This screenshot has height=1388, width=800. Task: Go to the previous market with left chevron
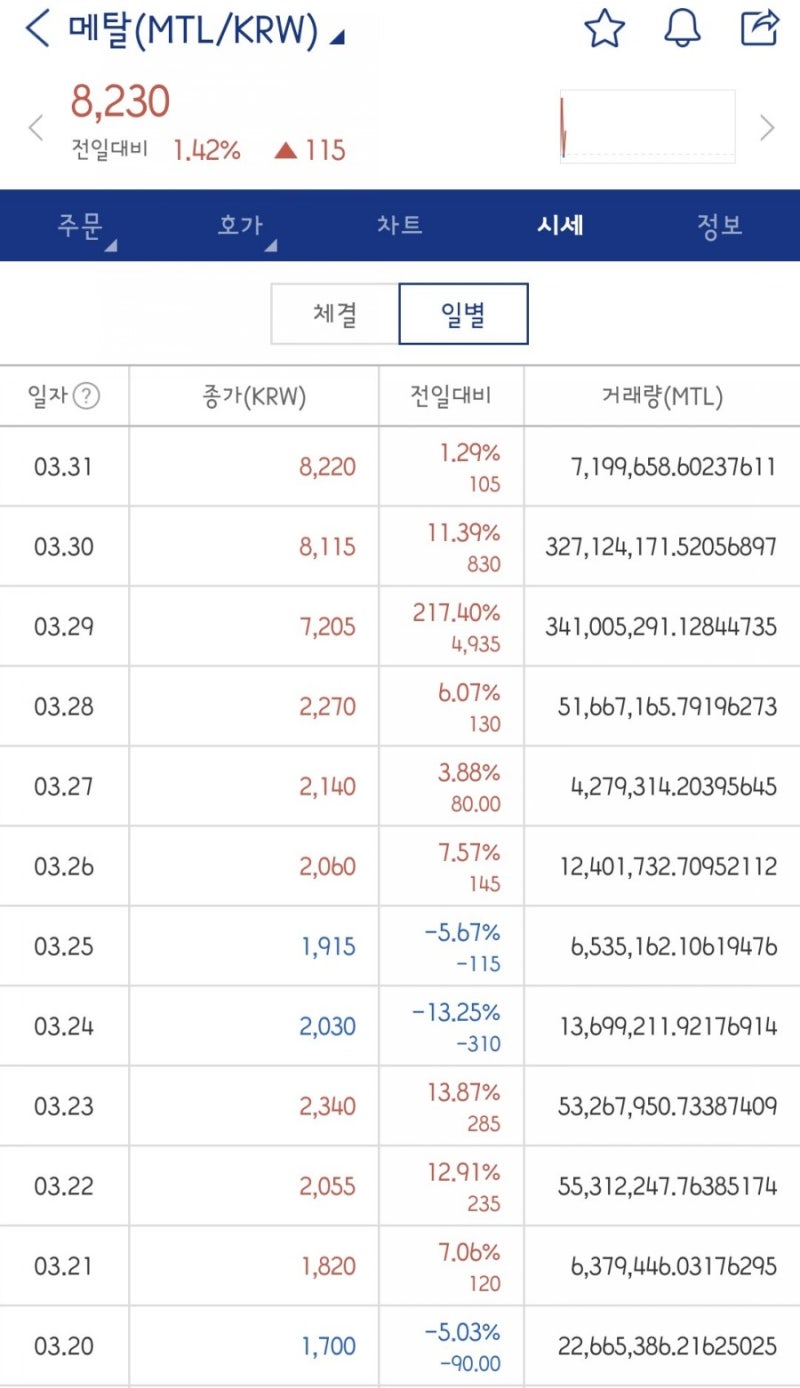(36, 128)
